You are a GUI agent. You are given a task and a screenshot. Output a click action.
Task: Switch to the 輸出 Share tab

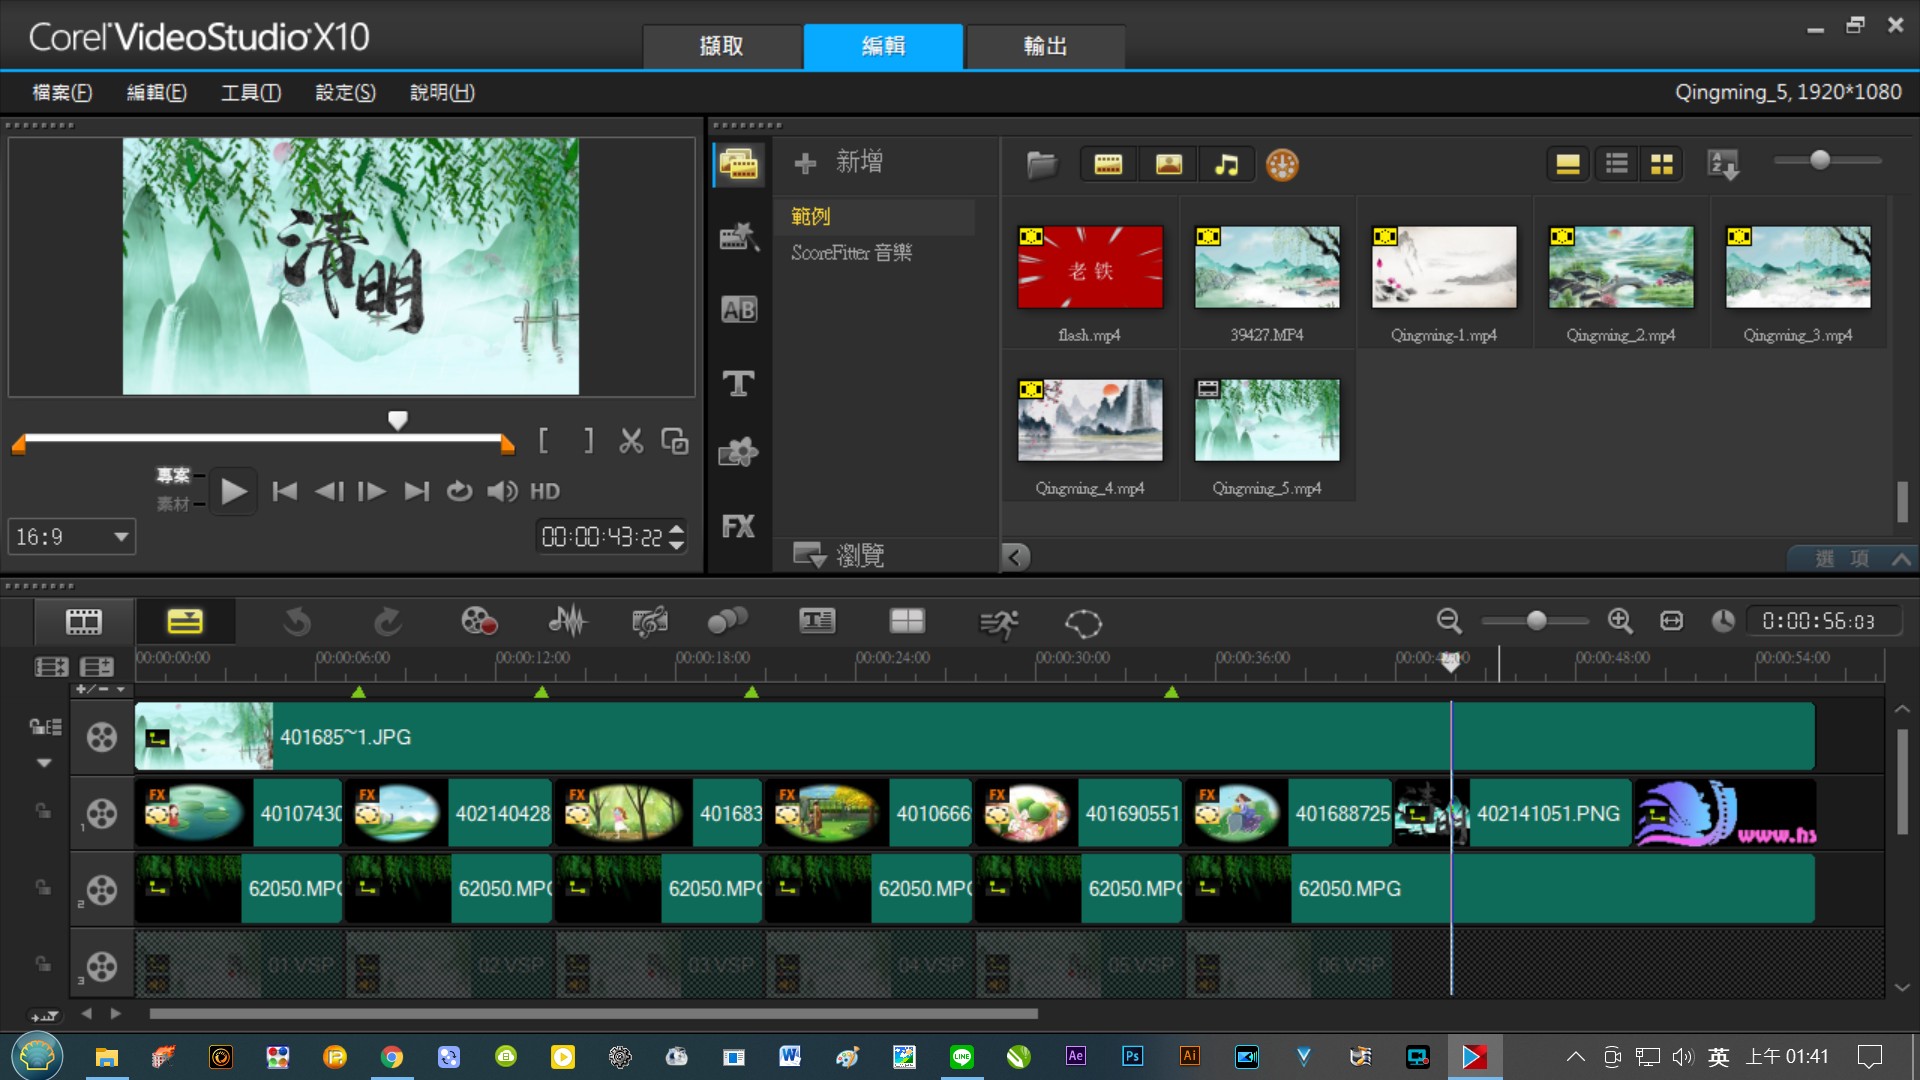(1046, 46)
